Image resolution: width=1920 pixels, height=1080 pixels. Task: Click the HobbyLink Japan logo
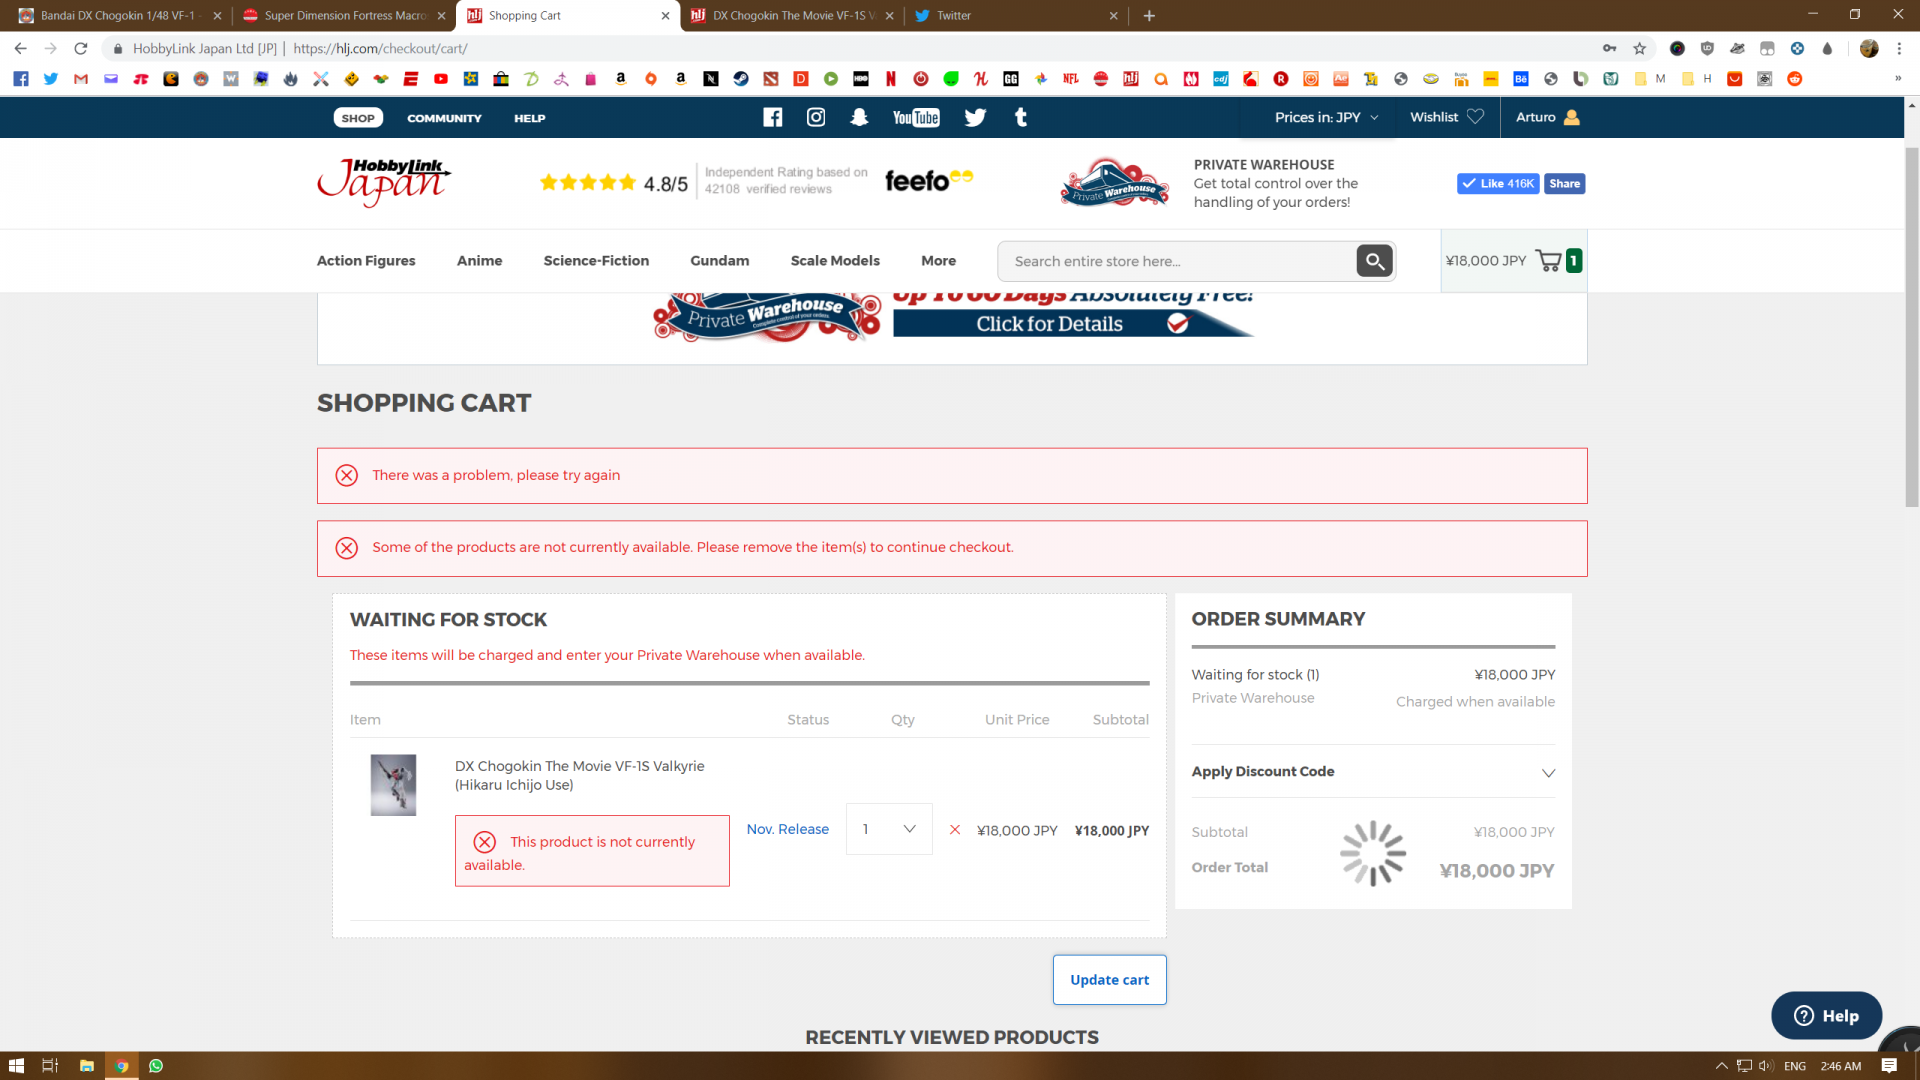[384, 182]
